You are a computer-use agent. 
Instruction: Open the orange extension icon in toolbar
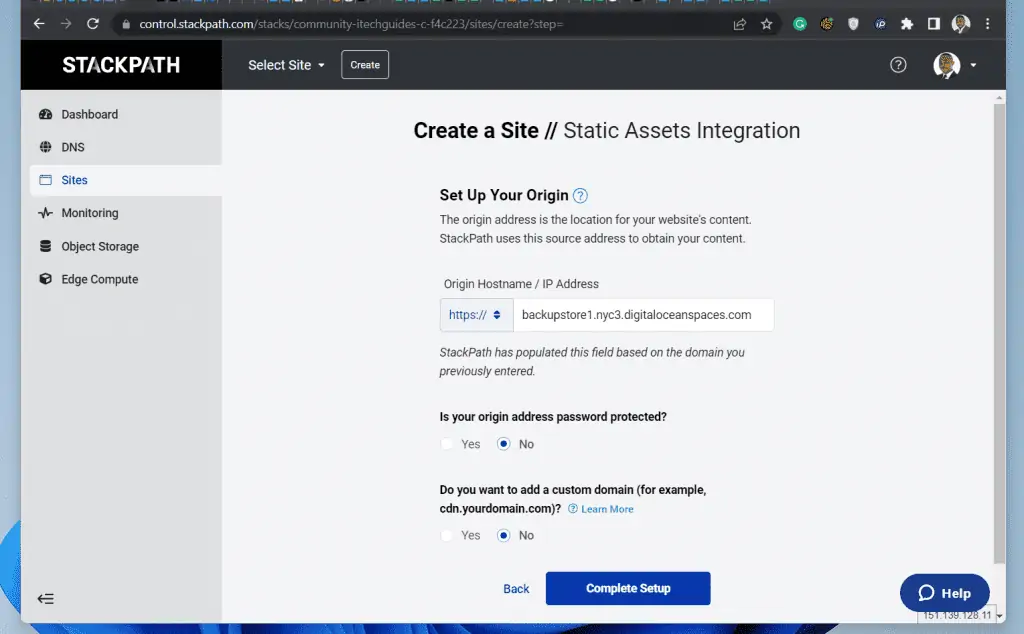(827, 24)
